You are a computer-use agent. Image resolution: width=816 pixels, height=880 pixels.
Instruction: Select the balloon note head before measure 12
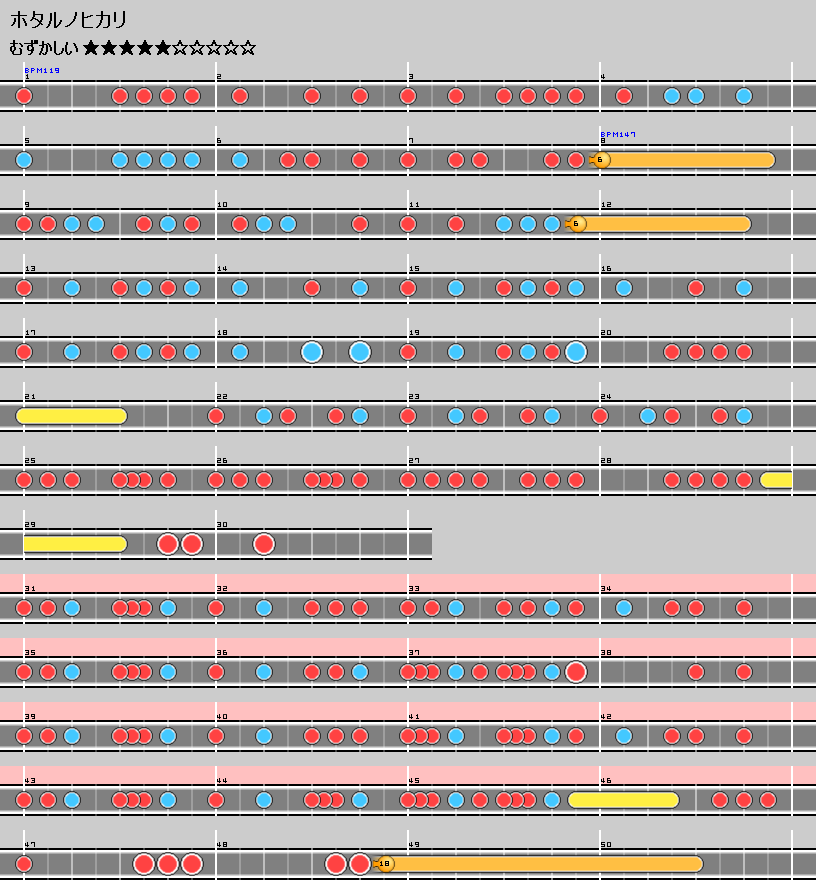point(576,224)
